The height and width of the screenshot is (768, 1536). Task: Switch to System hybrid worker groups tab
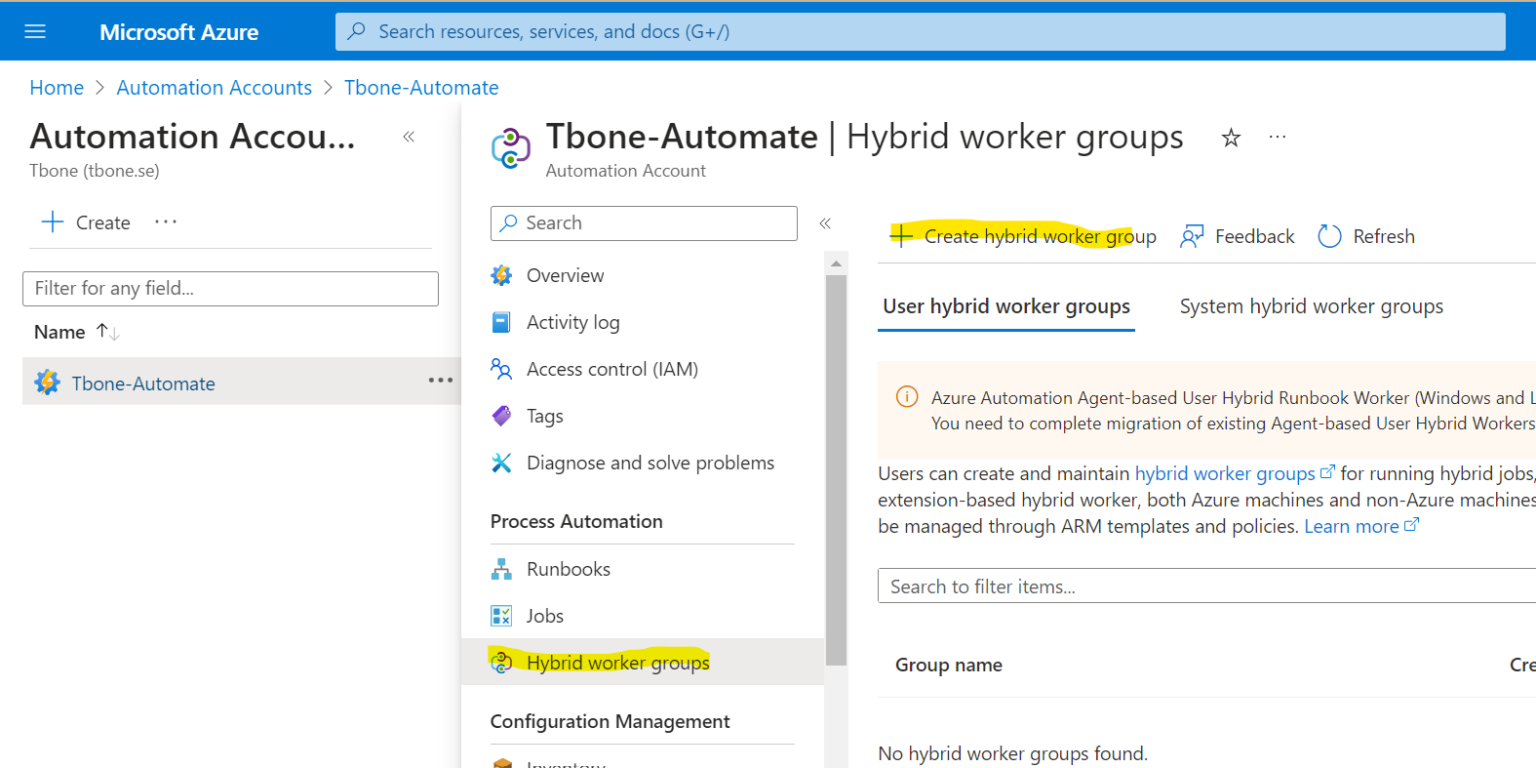point(1311,306)
